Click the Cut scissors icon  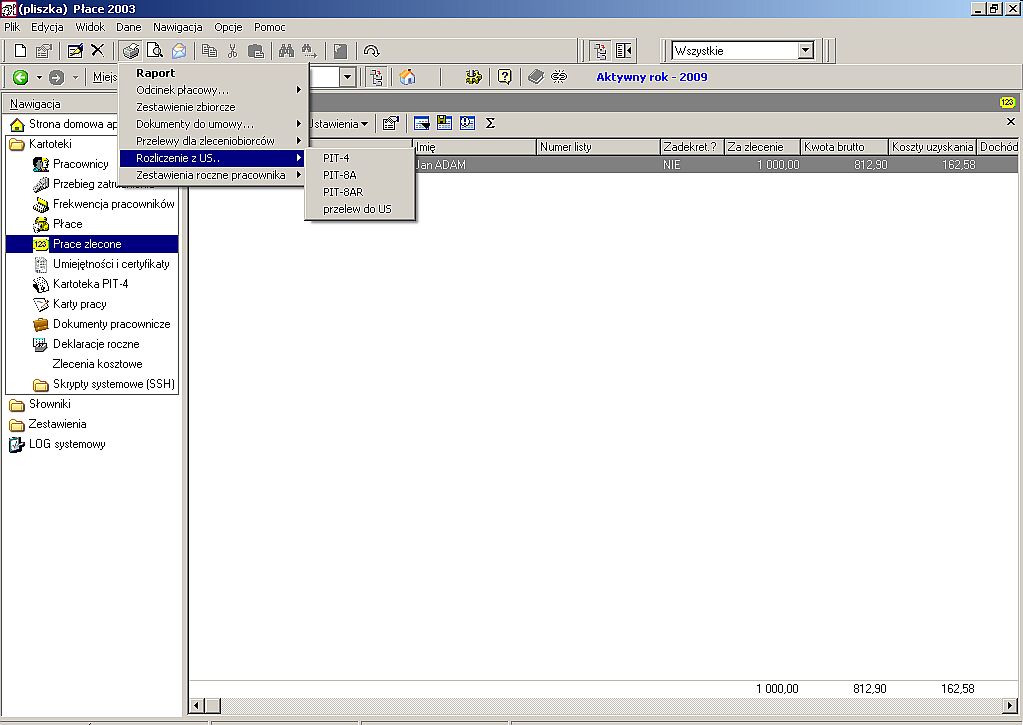click(232, 51)
